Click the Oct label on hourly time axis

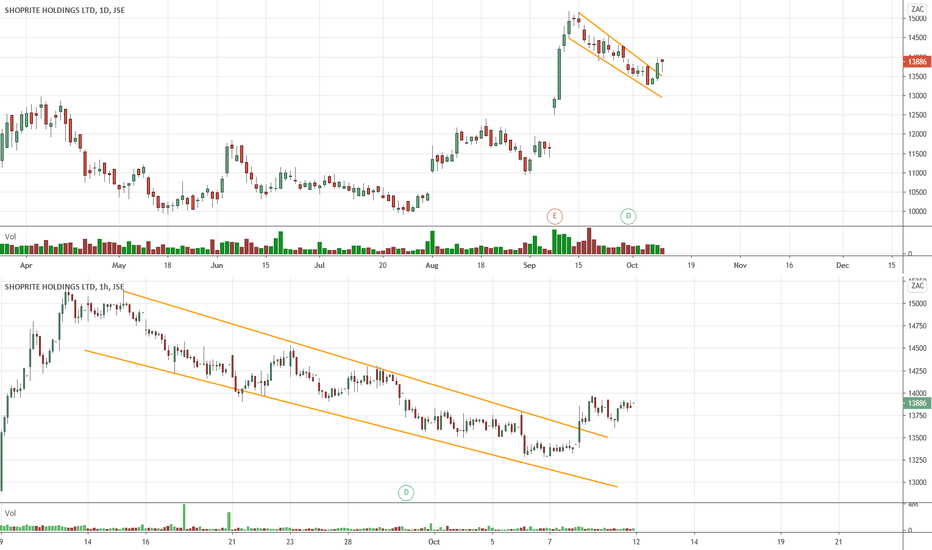[x=434, y=542]
